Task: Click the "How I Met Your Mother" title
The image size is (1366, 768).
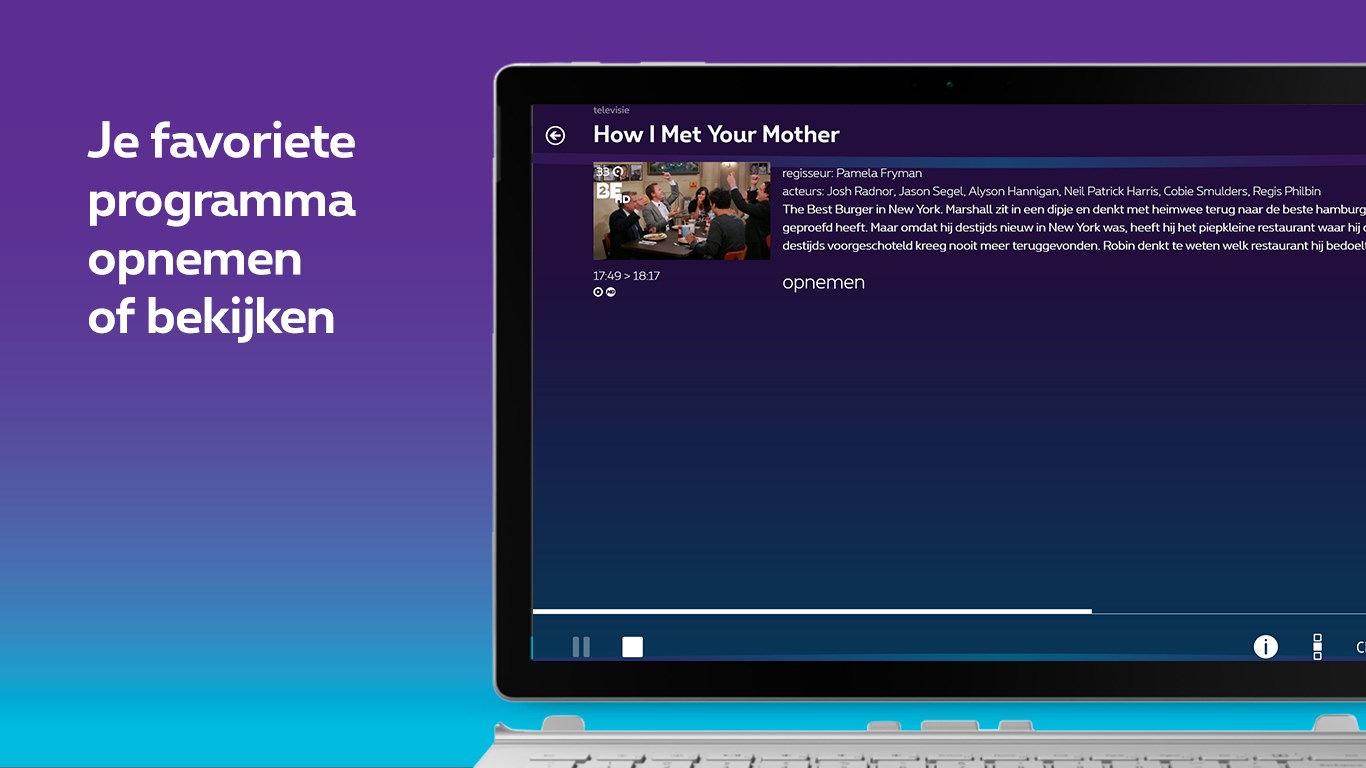Action: coord(716,135)
